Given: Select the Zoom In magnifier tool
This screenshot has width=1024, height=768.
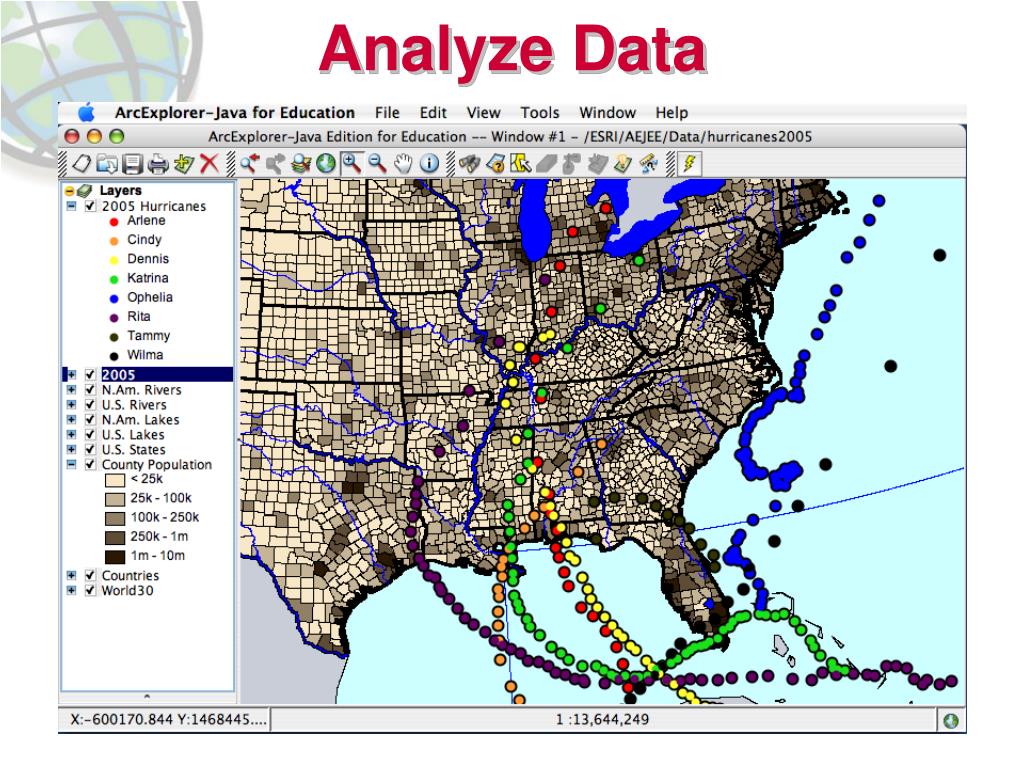Looking at the screenshot, I should [x=352, y=163].
